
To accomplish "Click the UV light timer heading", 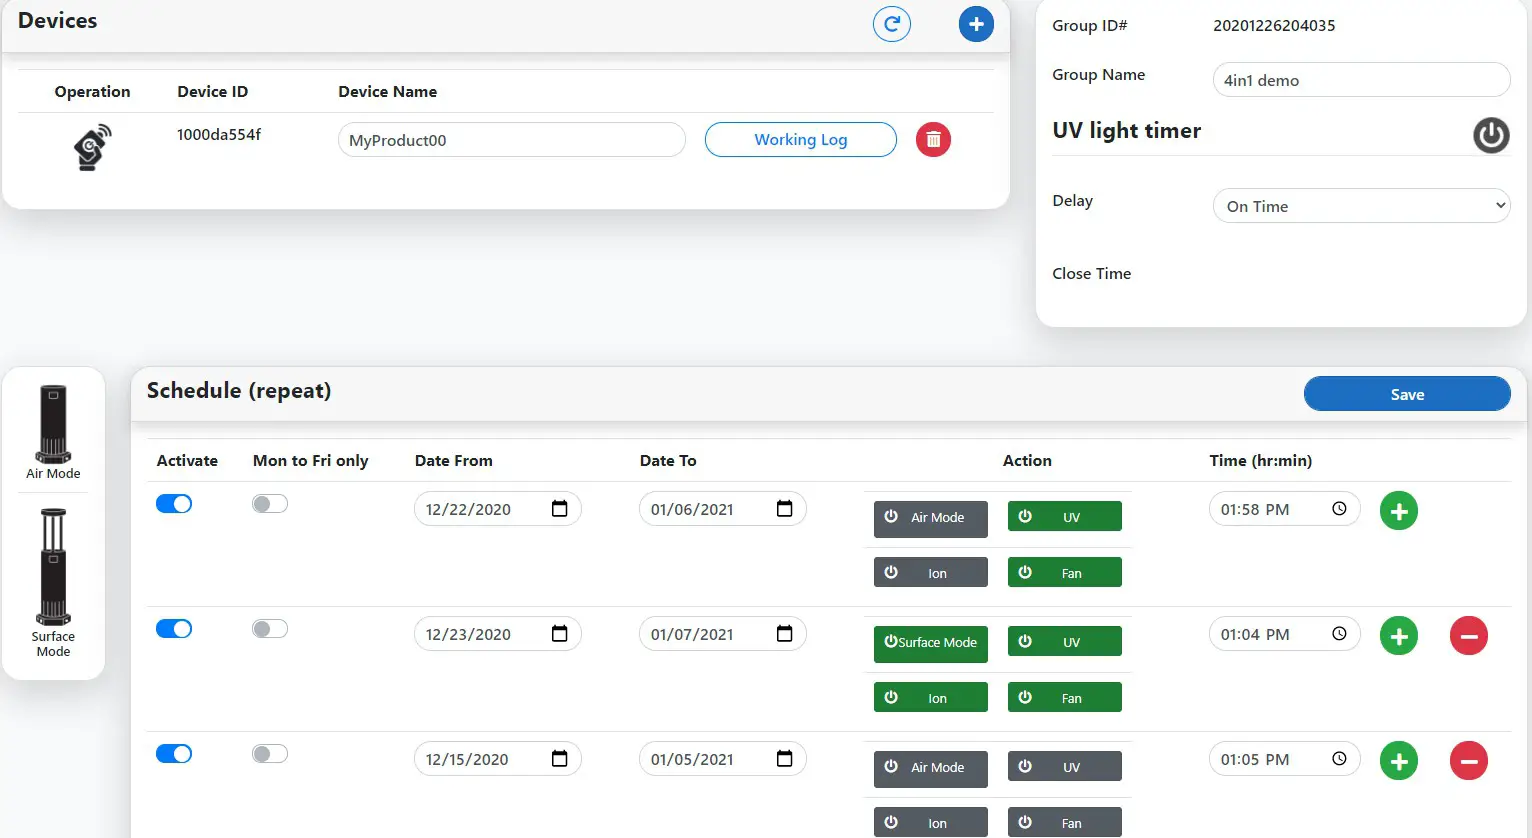I will click(x=1127, y=131).
